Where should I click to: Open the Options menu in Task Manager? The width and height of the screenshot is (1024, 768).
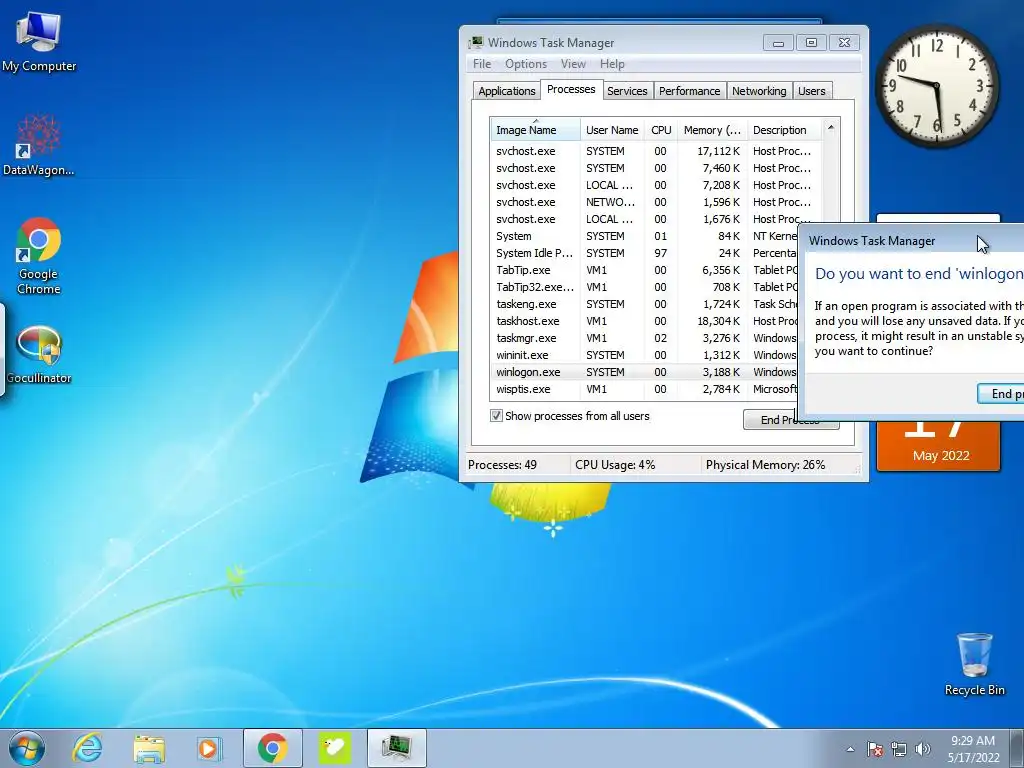[x=526, y=64]
